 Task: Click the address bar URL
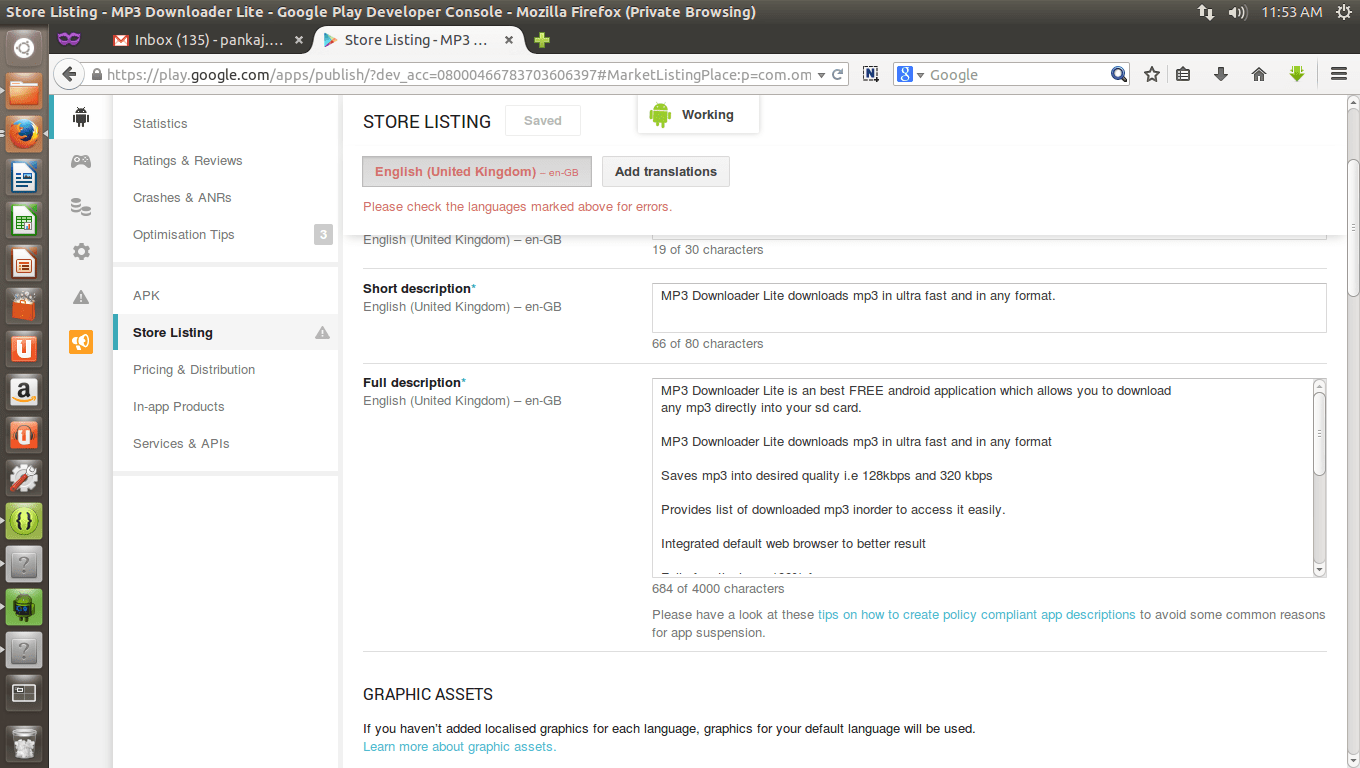(x=459, y=75)
